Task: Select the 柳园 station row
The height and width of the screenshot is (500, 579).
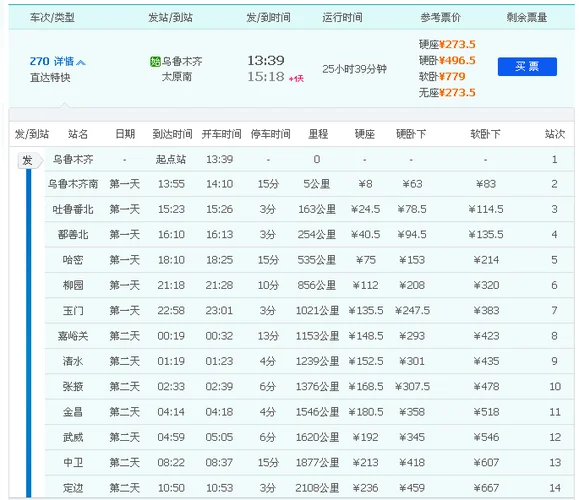Action: [x=309, y=285]
